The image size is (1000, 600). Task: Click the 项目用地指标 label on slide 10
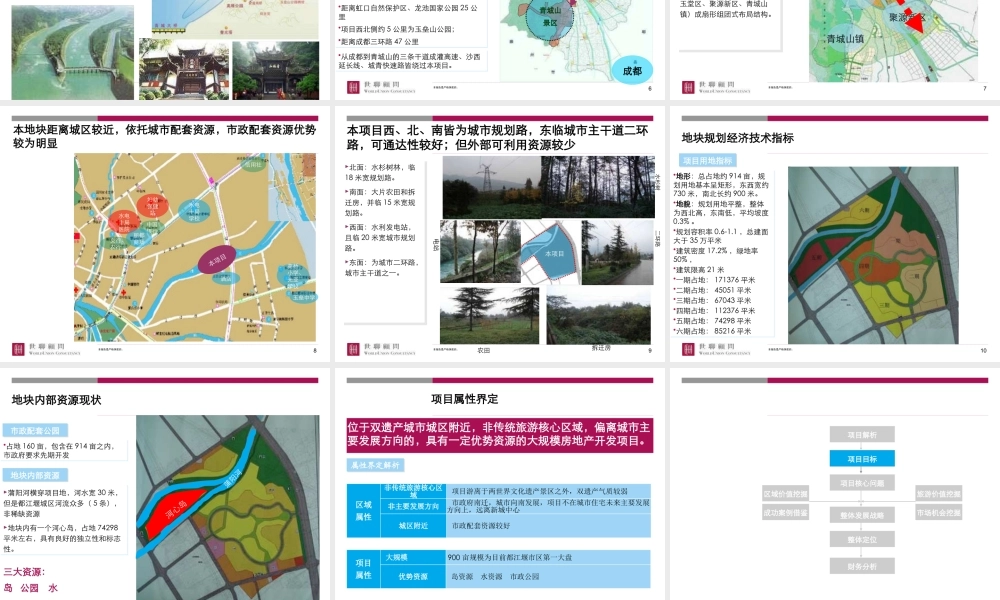pyautogui.click(x=707, y=161)
